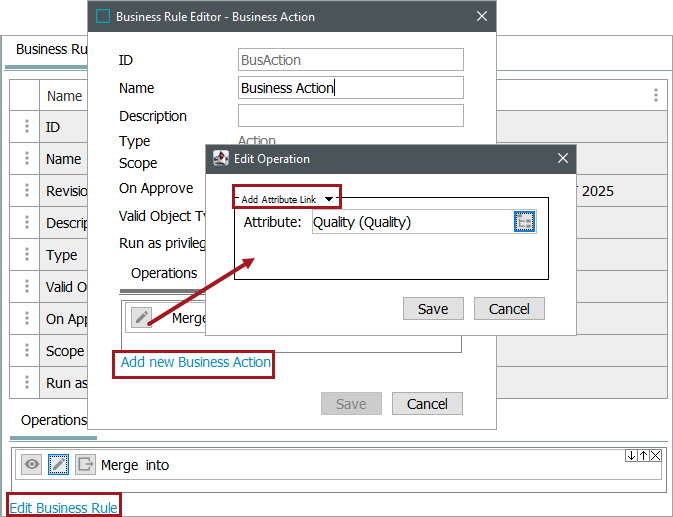The width and height of the screenshot is (673, 517).
Task: Move operation up with the up arrow icon
Action: tap(643, 456)
